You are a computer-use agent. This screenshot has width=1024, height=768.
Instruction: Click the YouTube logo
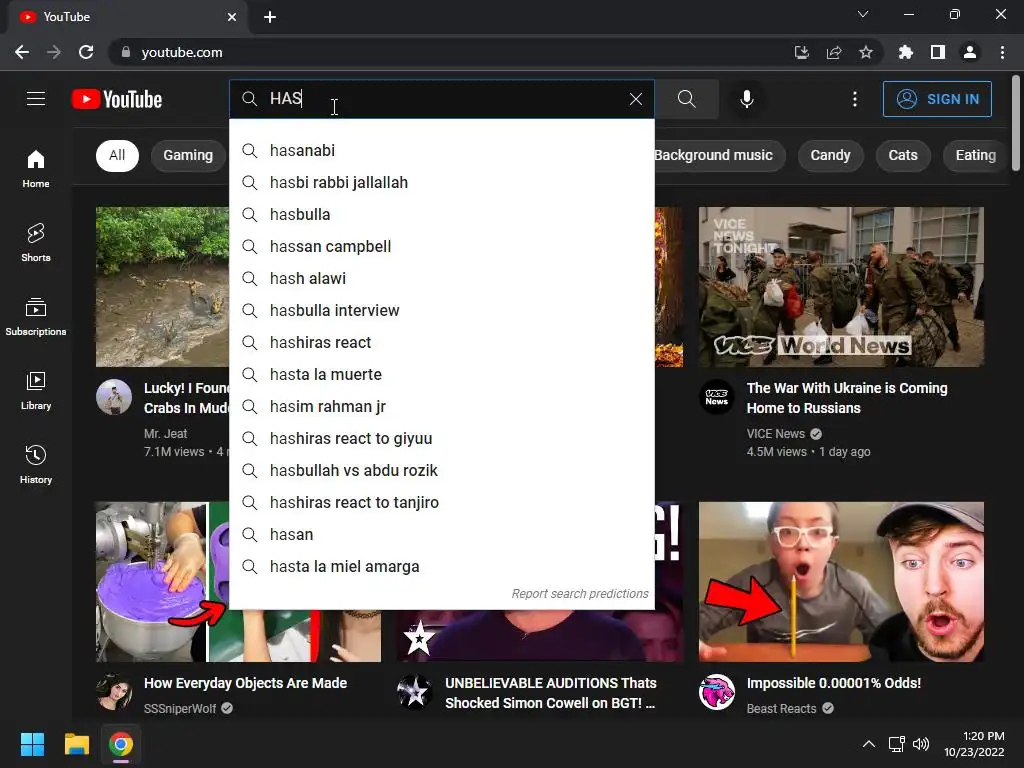(117, 99)
